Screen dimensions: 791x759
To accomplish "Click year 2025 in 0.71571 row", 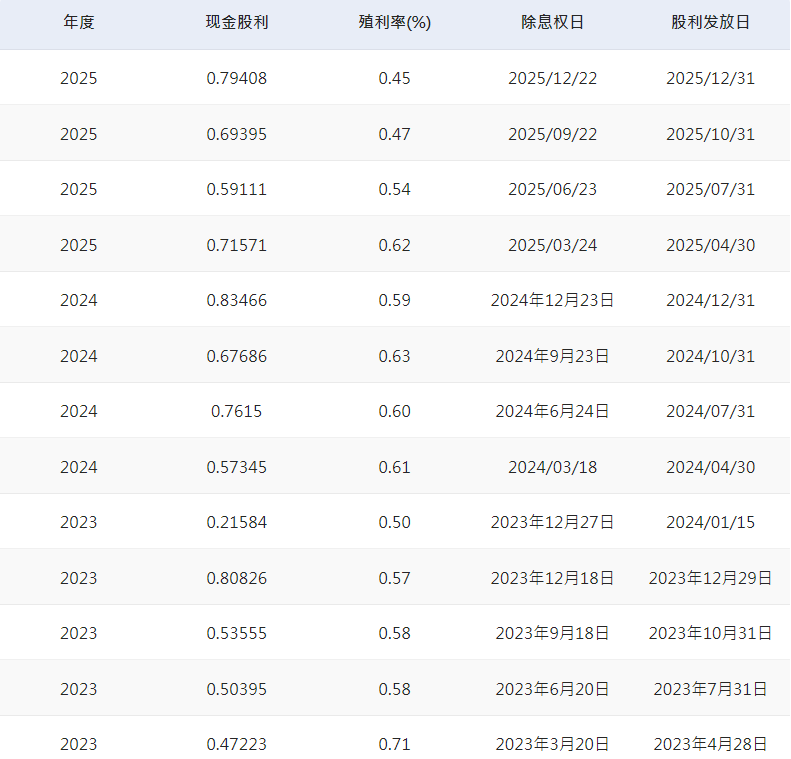I will [79, 245].
